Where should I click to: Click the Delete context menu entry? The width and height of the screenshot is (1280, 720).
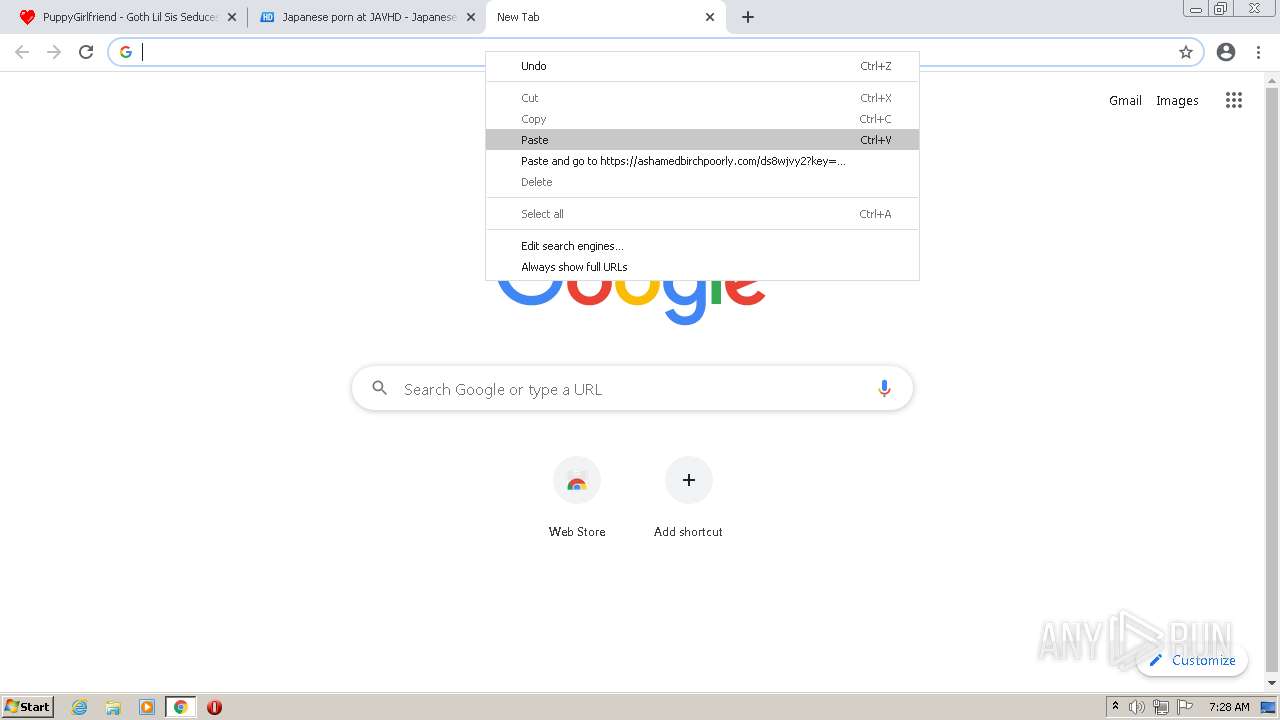tap(702, 182)
